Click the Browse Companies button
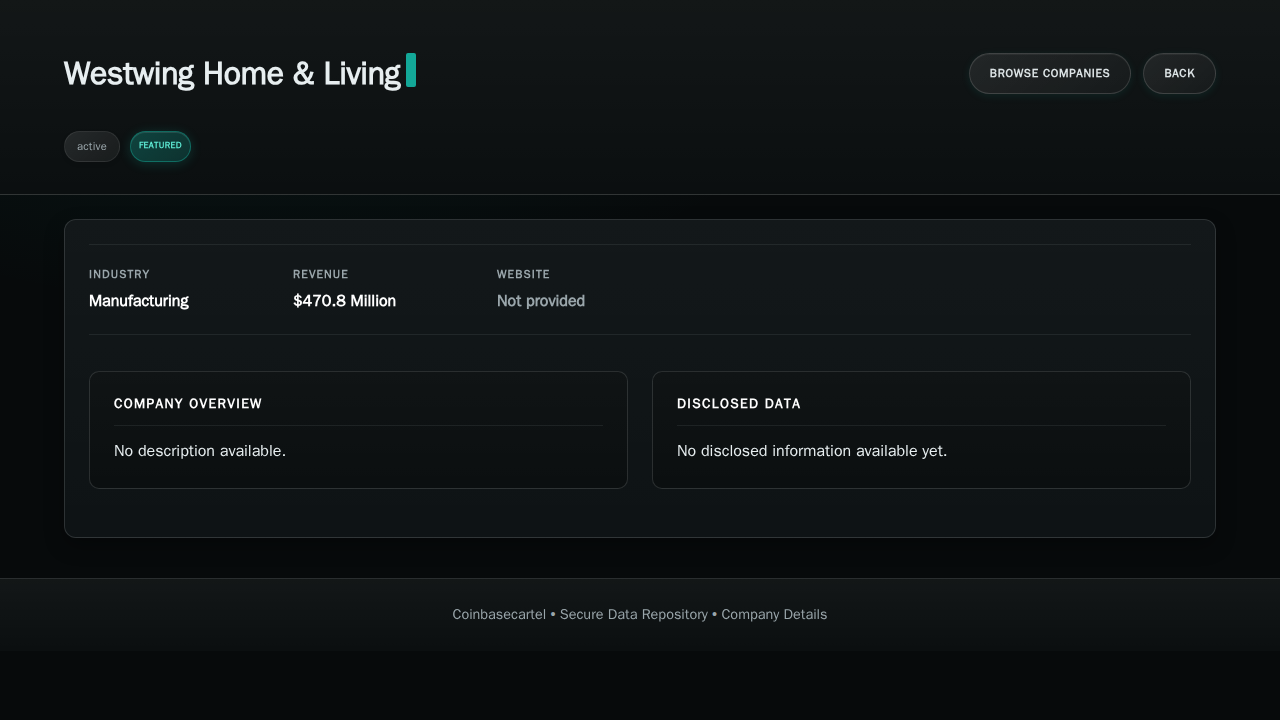 [x=1049, y=73]
